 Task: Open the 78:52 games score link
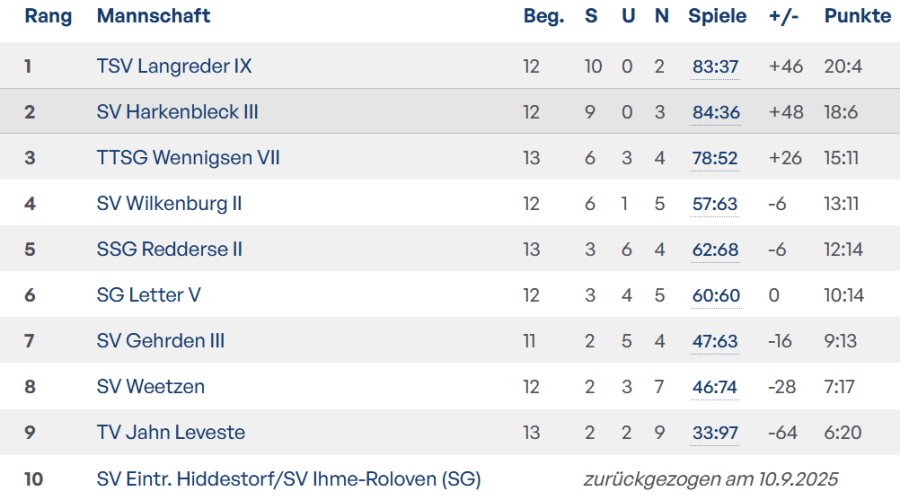click(x=715, y=158)
